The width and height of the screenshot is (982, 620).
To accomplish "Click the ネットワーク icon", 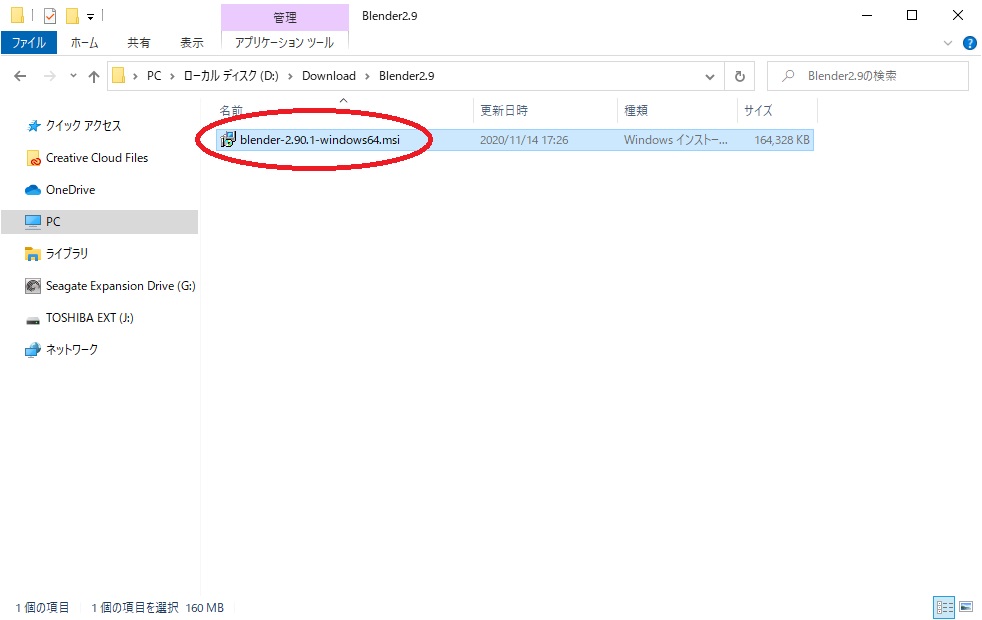I will pyautogui.click(x=33, y=350).
